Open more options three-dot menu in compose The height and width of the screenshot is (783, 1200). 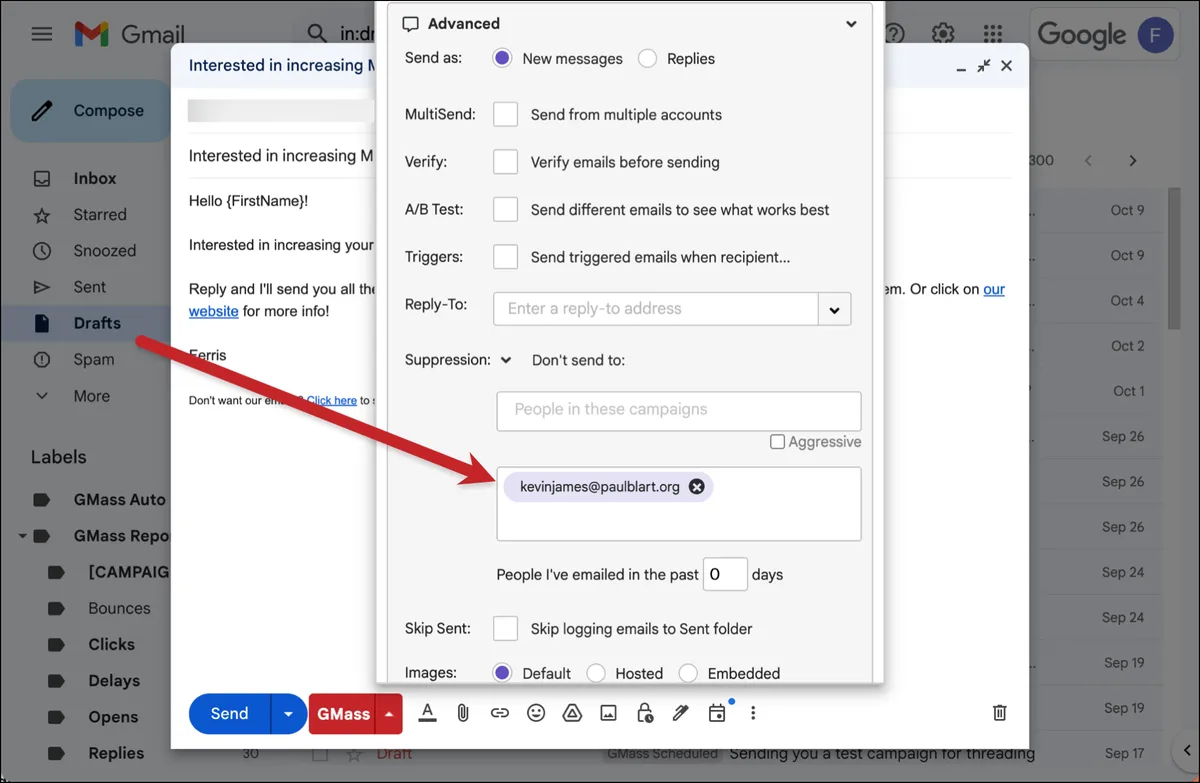pos(753,713)
